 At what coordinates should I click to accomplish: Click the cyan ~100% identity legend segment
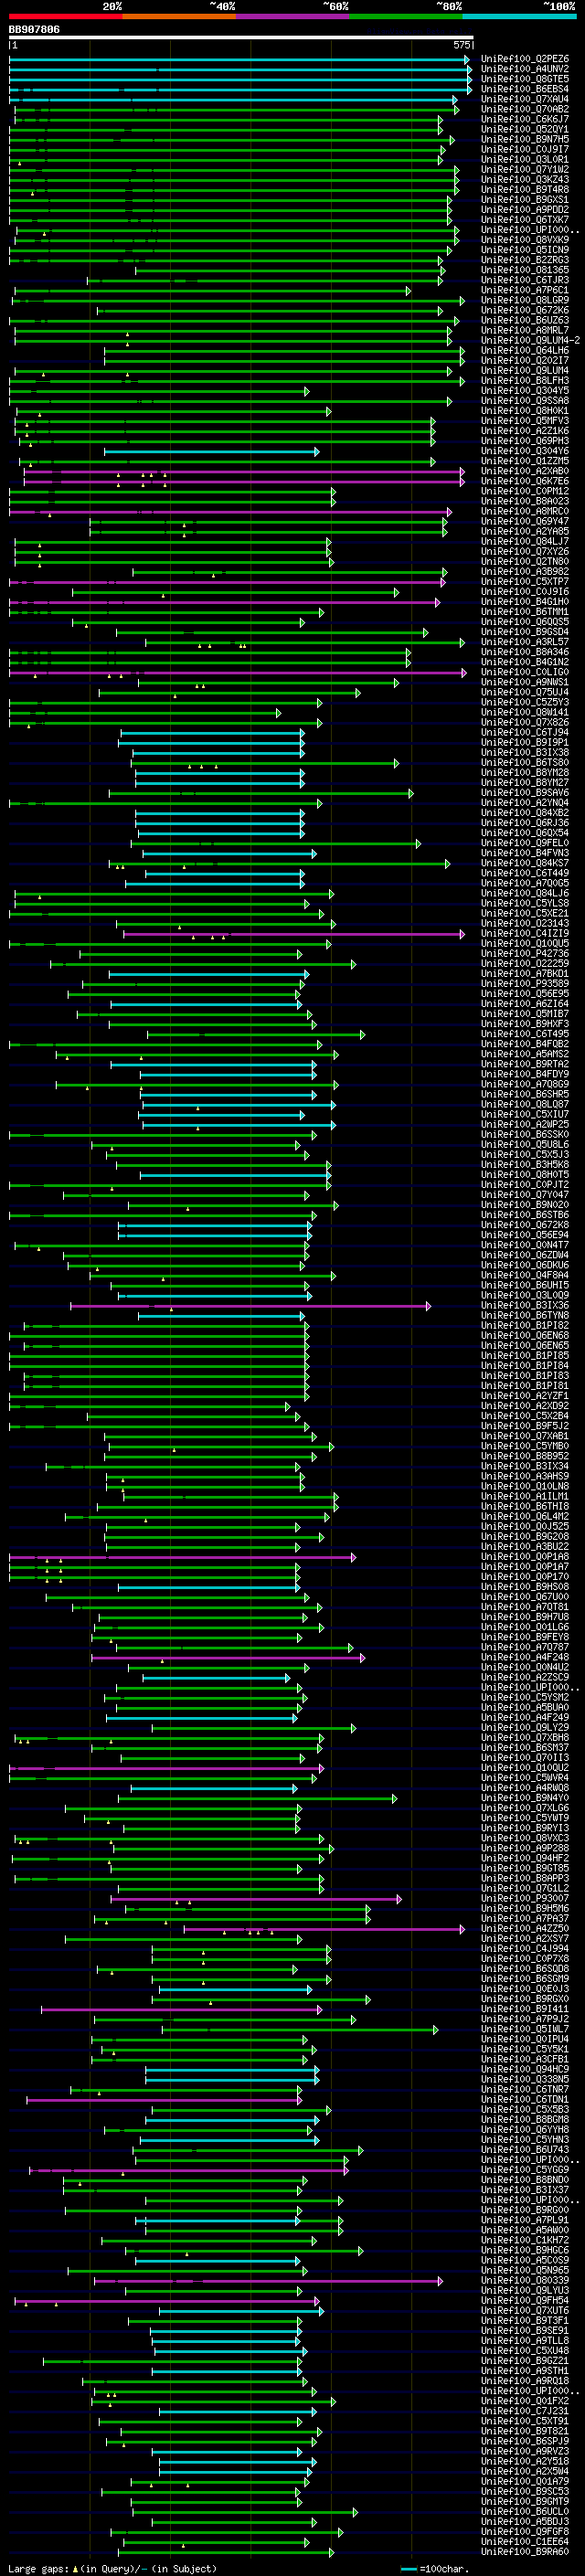(x=518, y=16)
